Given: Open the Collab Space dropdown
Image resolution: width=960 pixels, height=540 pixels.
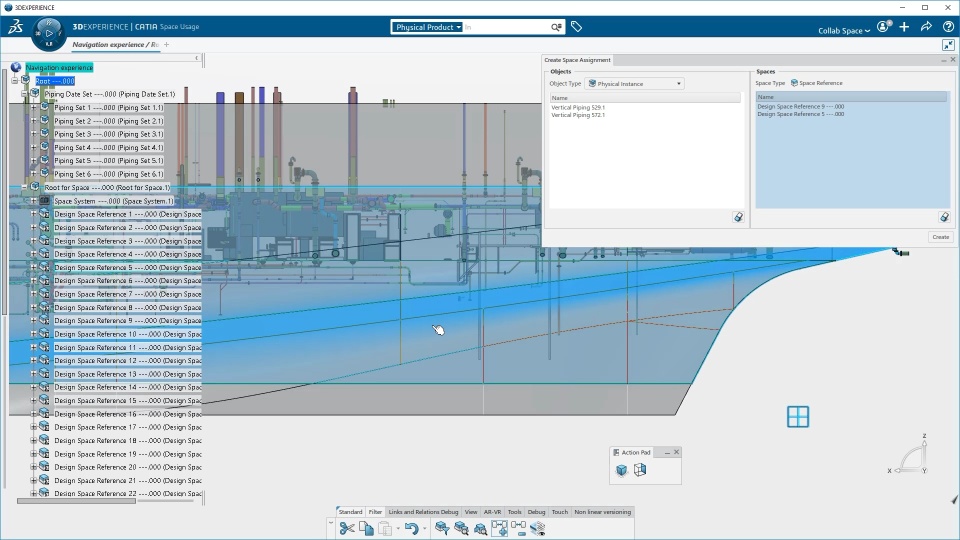Looking at the screenshot, I should click(844, 31).
